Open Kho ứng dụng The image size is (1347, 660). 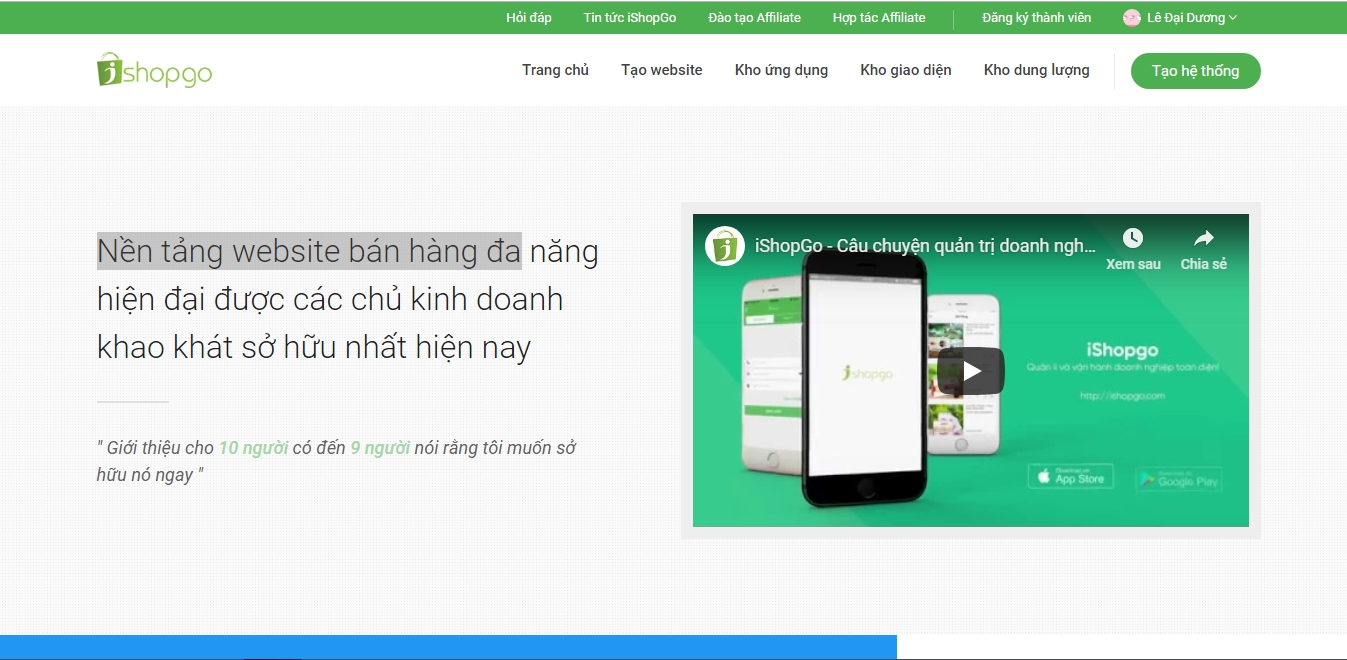[x=781, y=70]
